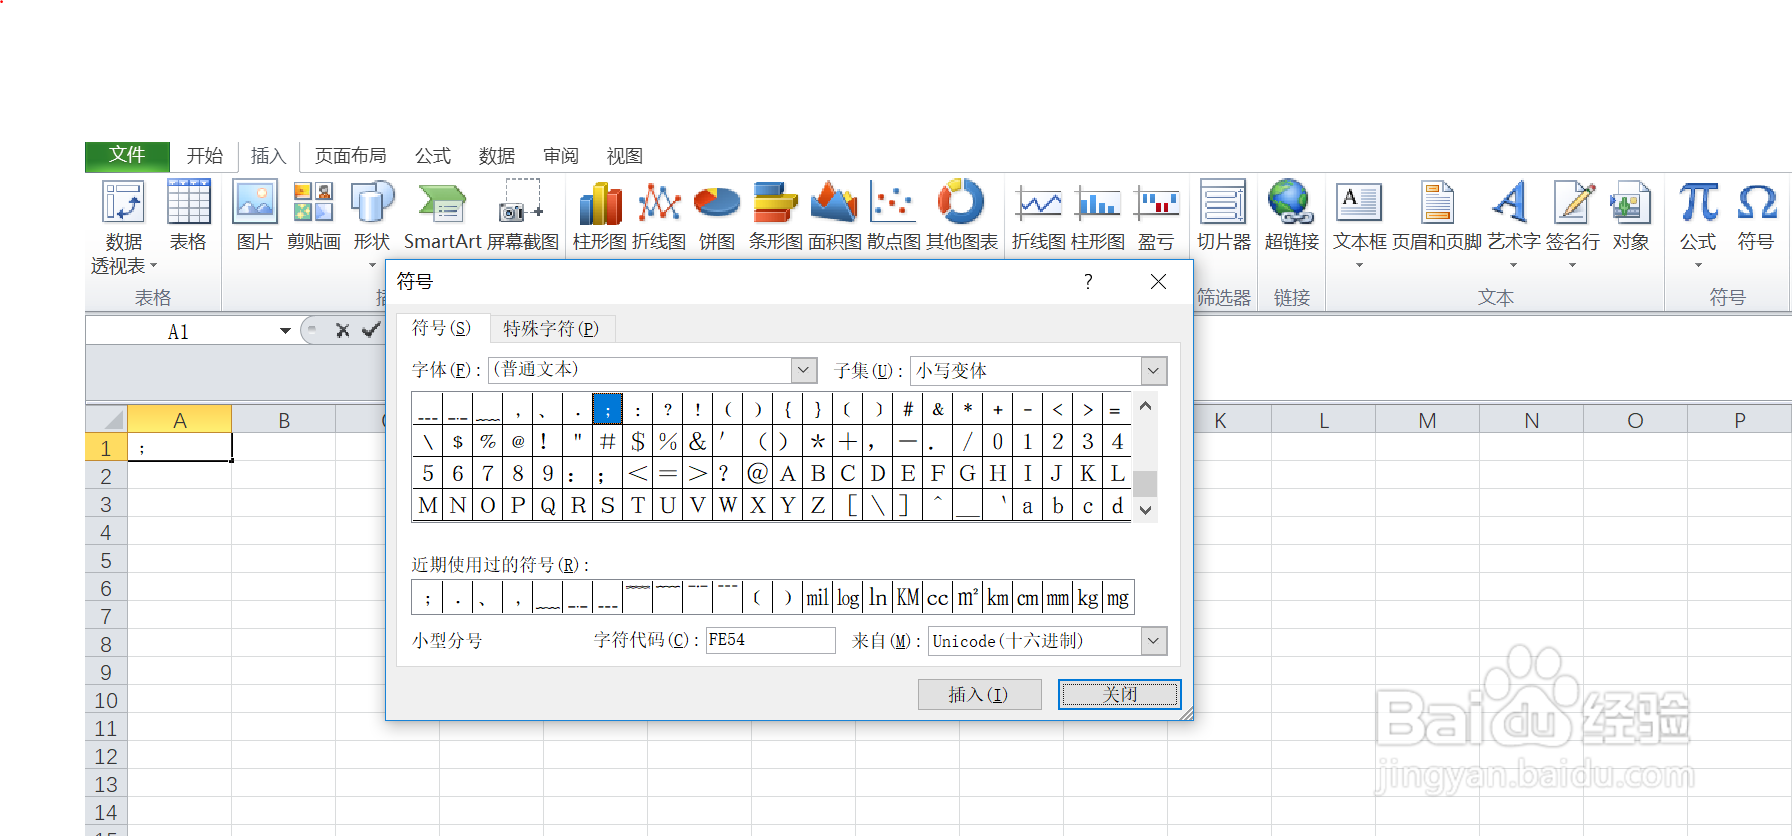
Task: Insert a Hyperlink (超链接)
Action: 1291,215
